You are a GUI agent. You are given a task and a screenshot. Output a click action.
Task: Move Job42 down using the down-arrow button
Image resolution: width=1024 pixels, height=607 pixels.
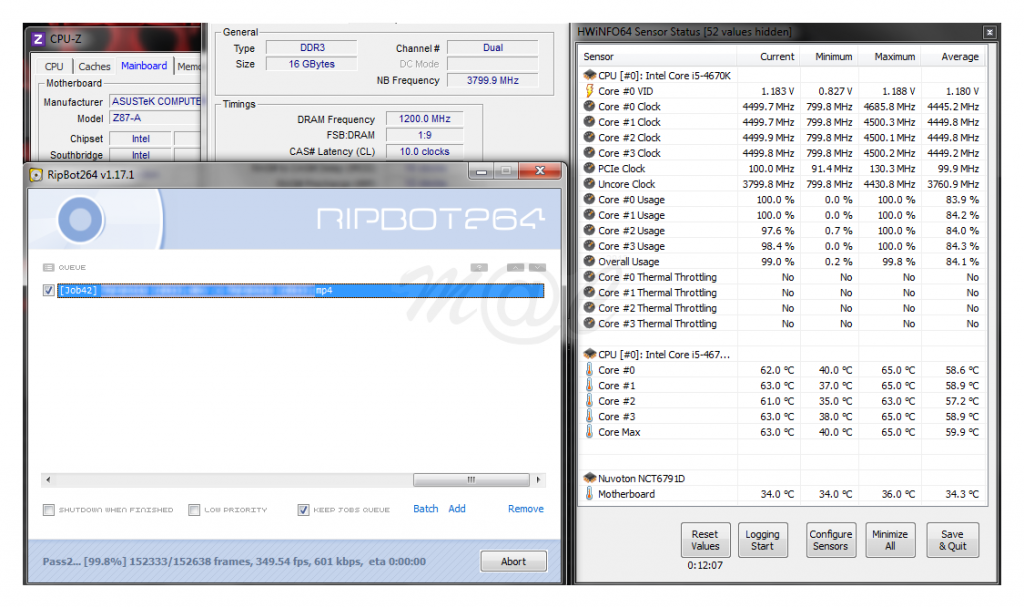(x=537, y=268)
